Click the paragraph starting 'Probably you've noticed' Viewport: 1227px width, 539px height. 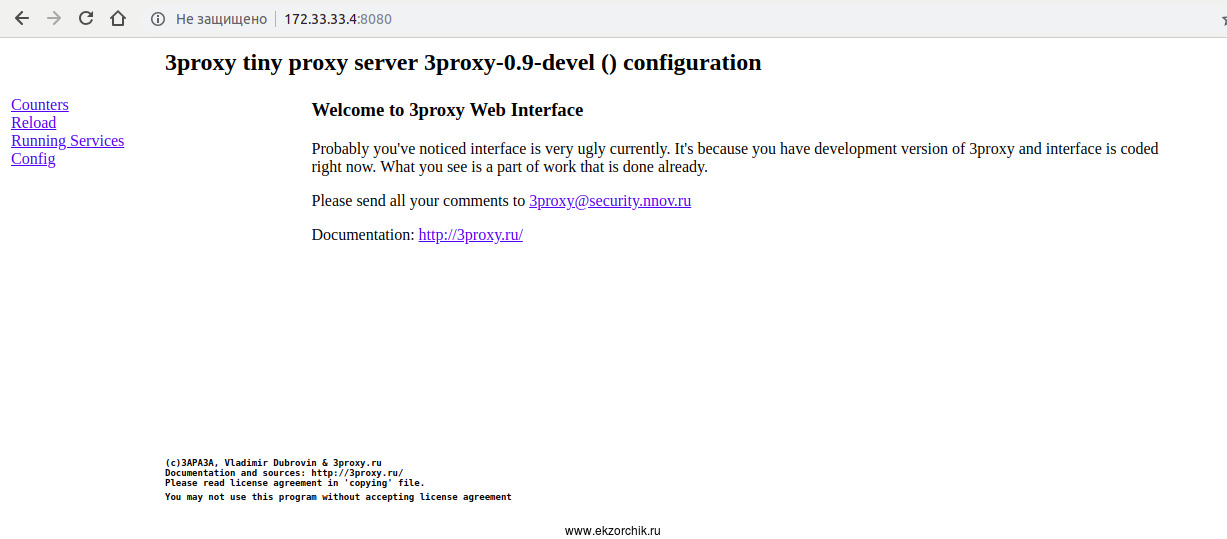pyautogui.click(x=734, y=158)
